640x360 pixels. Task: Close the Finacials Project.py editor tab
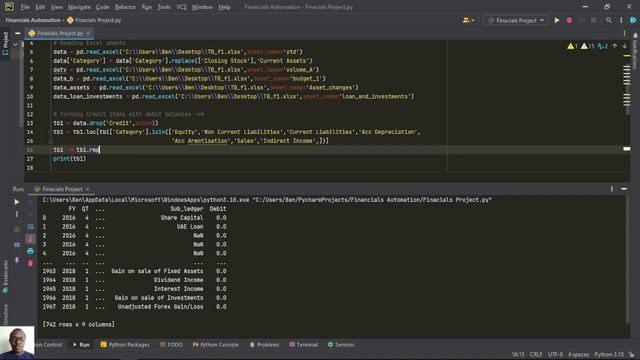(x=88, y=33)
